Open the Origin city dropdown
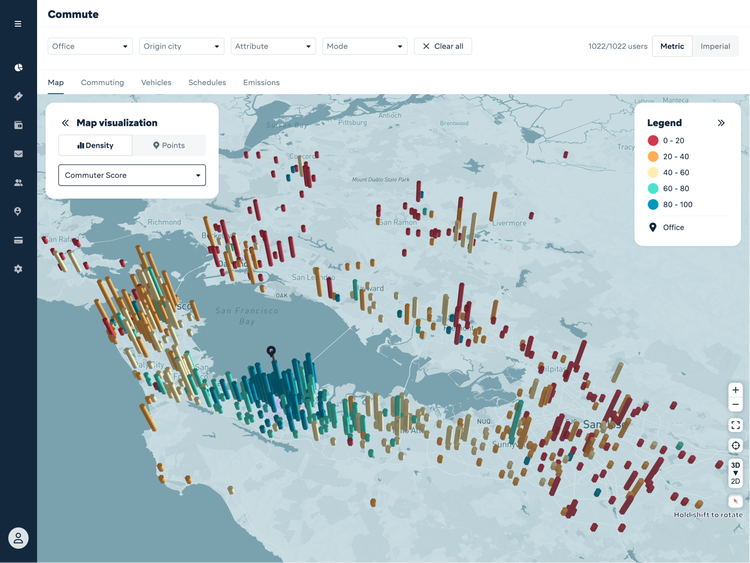The height and width of the screenshot is (563, 750). point(181,46)
